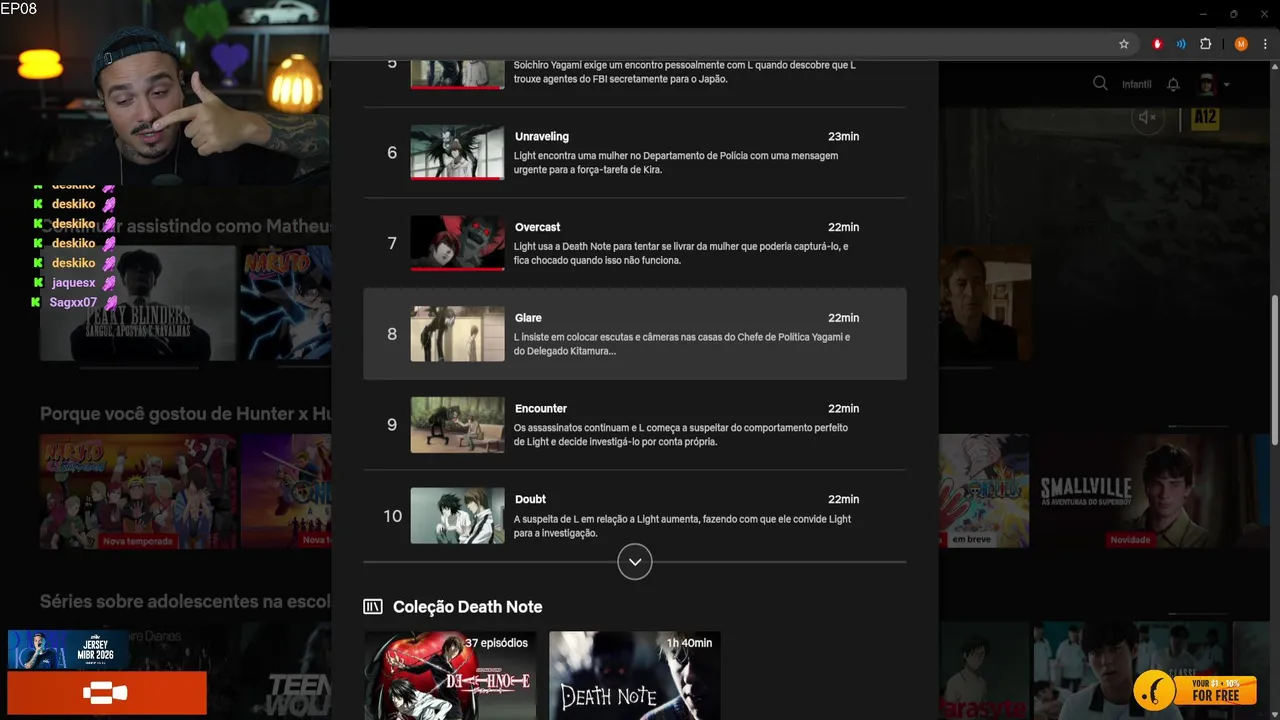Click the 'Doubt' episode title
Viewport: 1280px width, 720px height.
530,499
